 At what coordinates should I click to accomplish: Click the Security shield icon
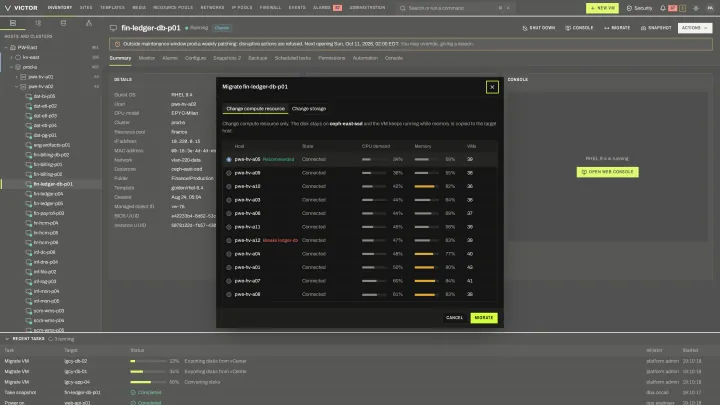point(629,8)
